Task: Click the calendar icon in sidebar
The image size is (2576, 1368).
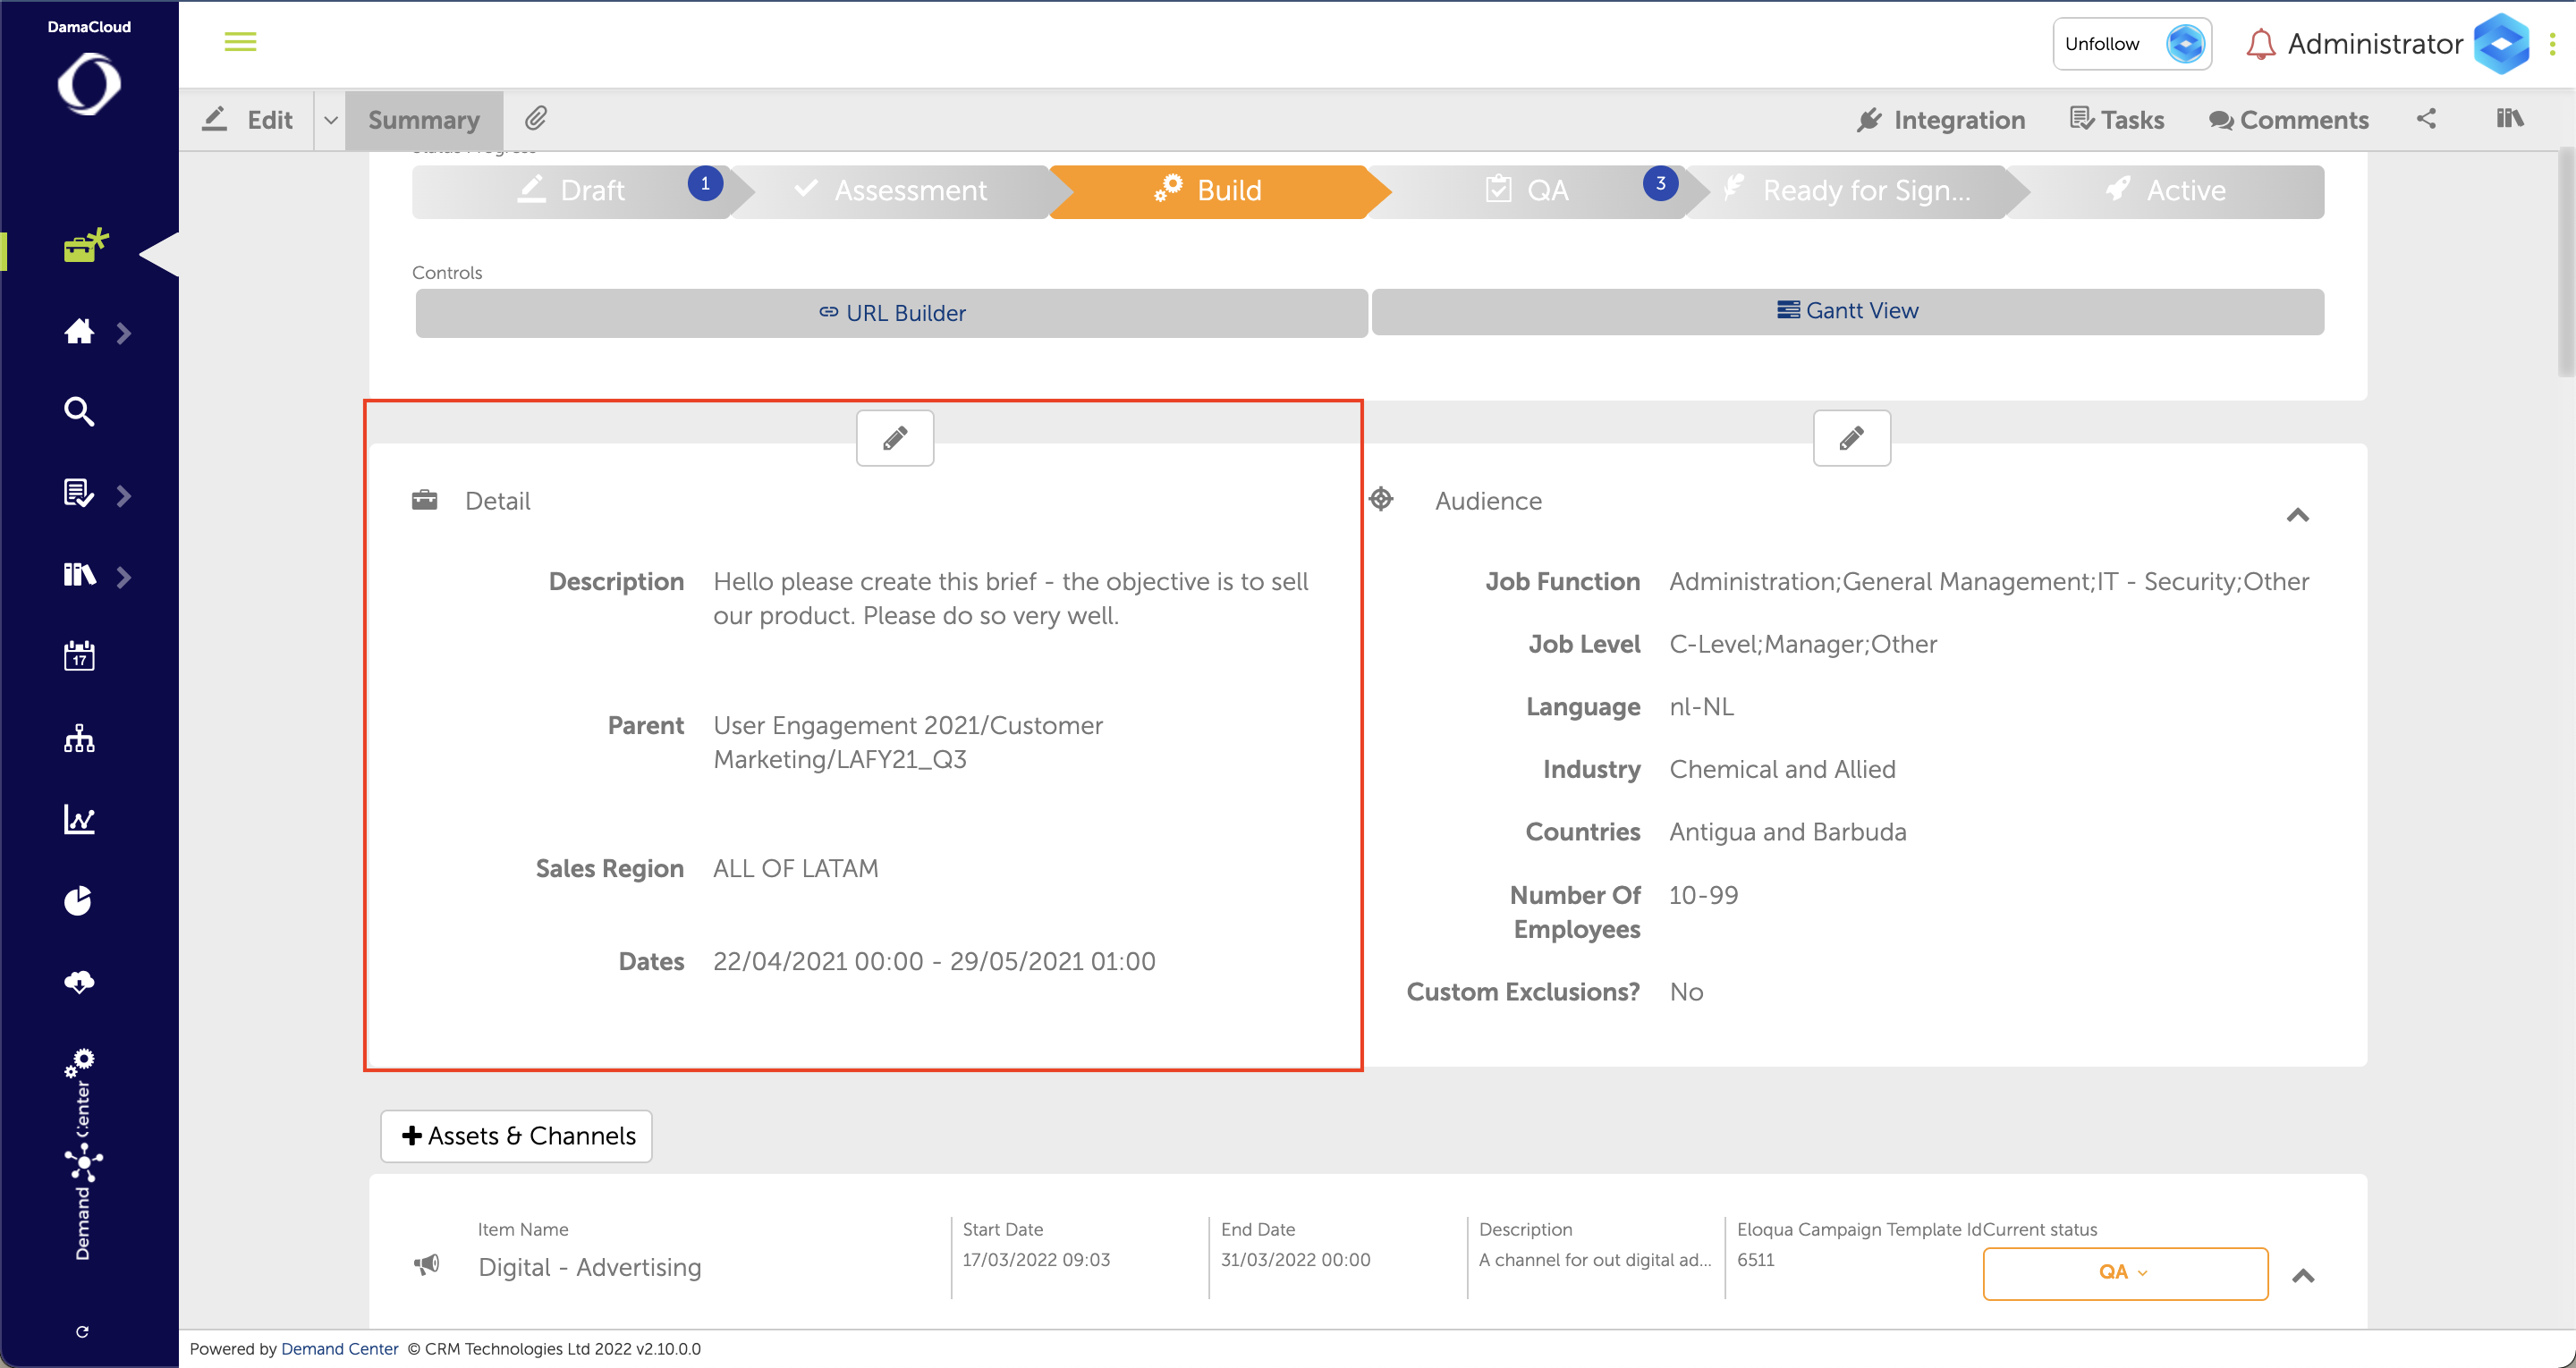Action: tap(79, 656)
